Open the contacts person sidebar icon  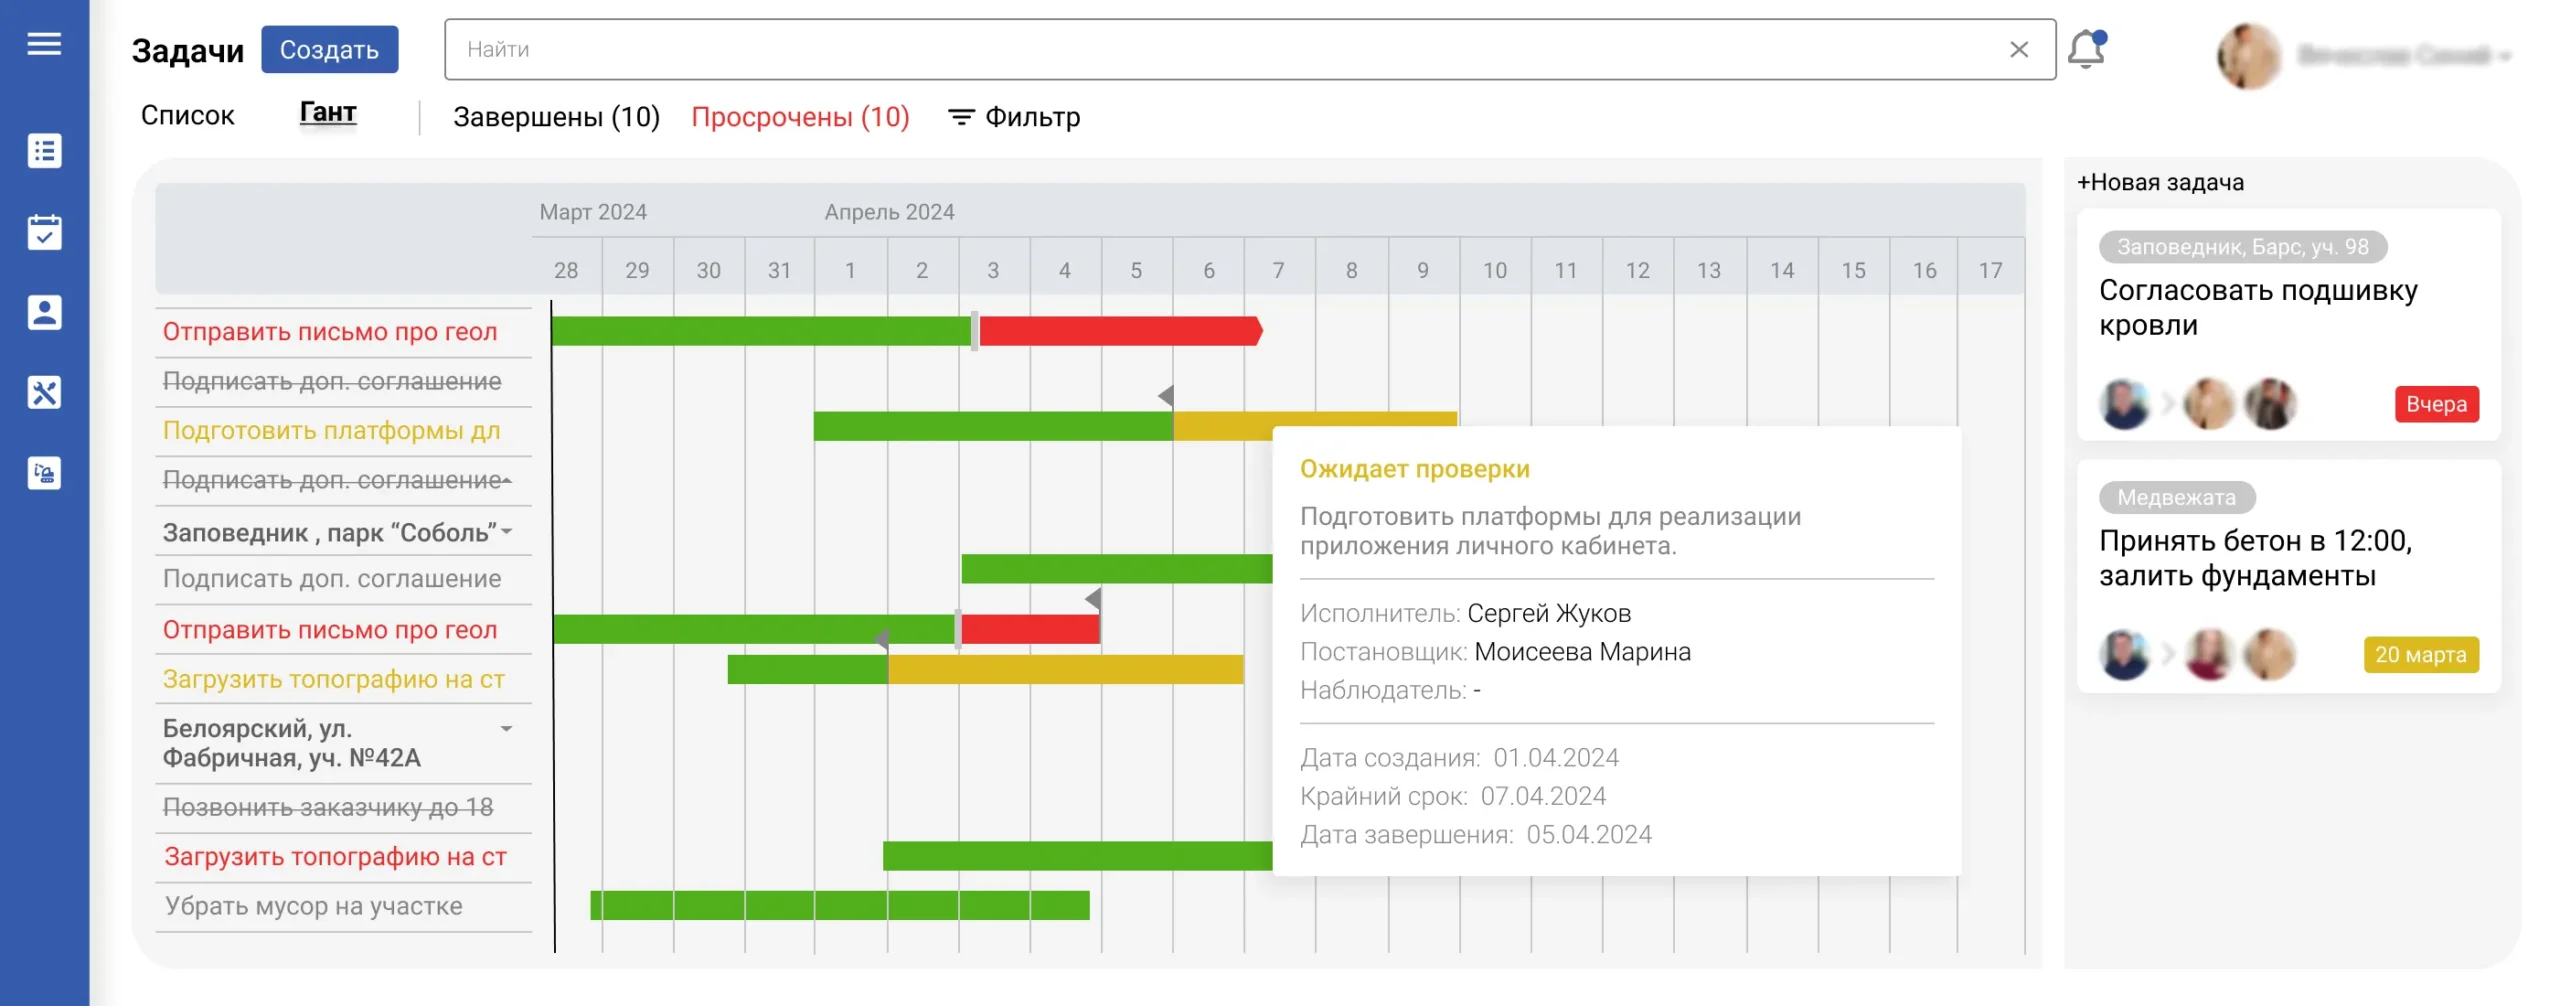pos(44,312)
